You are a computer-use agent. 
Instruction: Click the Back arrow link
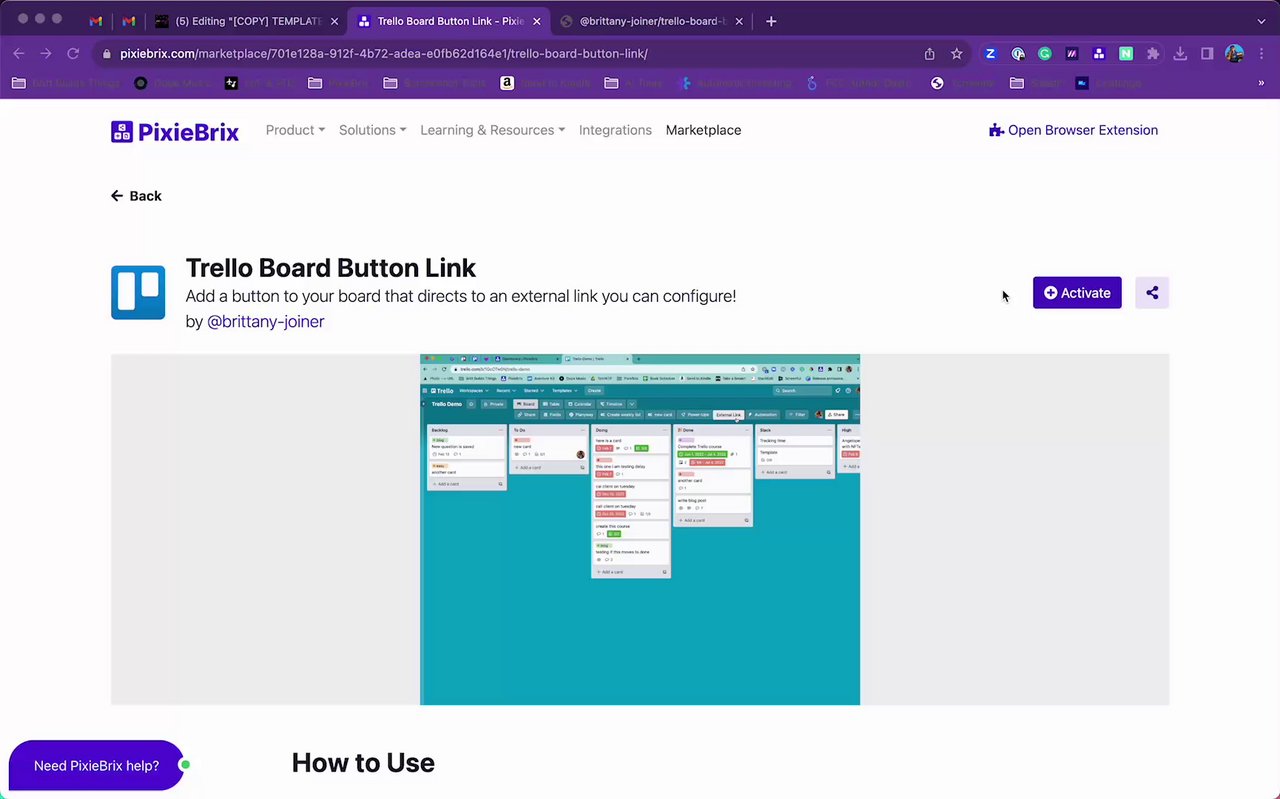coord(136,196)
